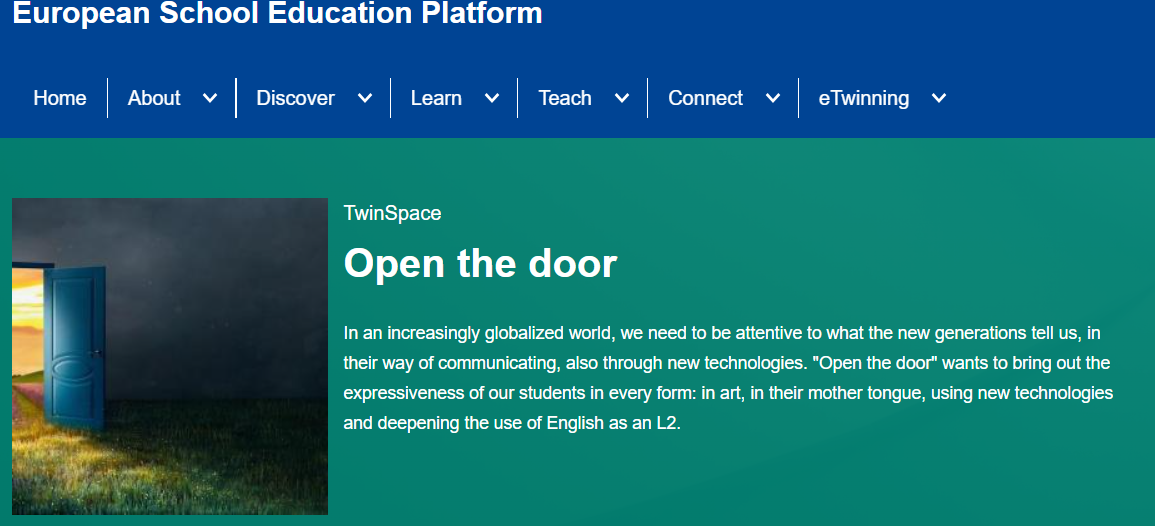Expand the Discover dropdown chevron
The width and height of the screenshot is (1155, 526).
[365, 98]
